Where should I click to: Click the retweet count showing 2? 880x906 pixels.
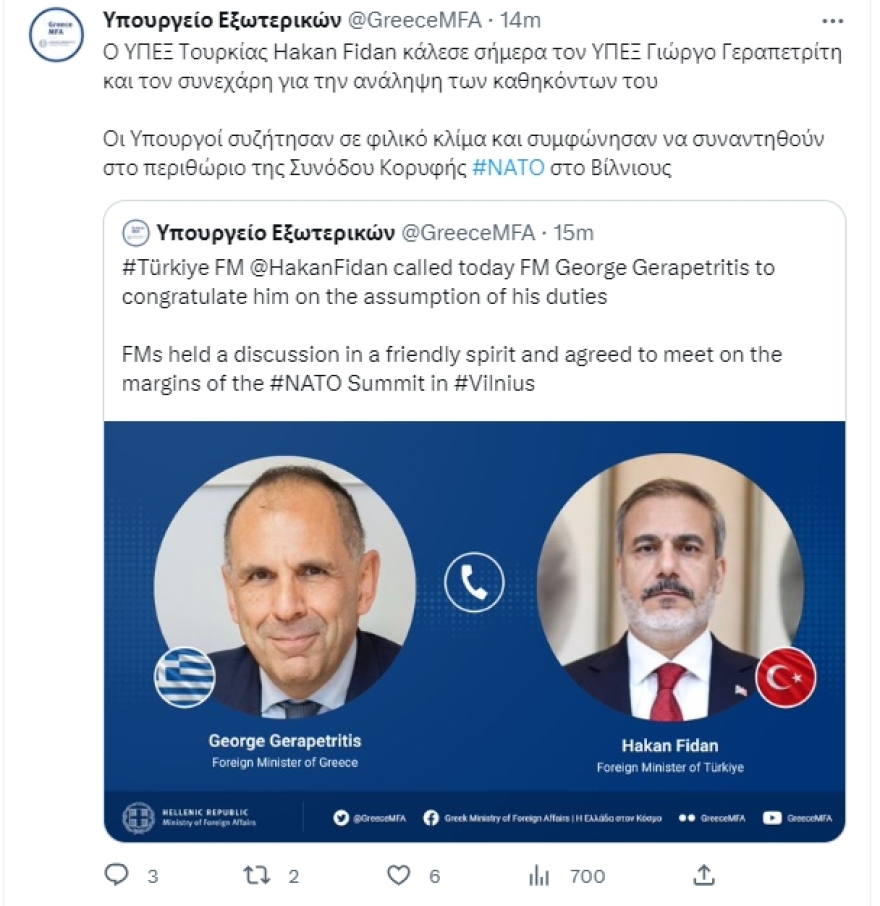point(291,874)
